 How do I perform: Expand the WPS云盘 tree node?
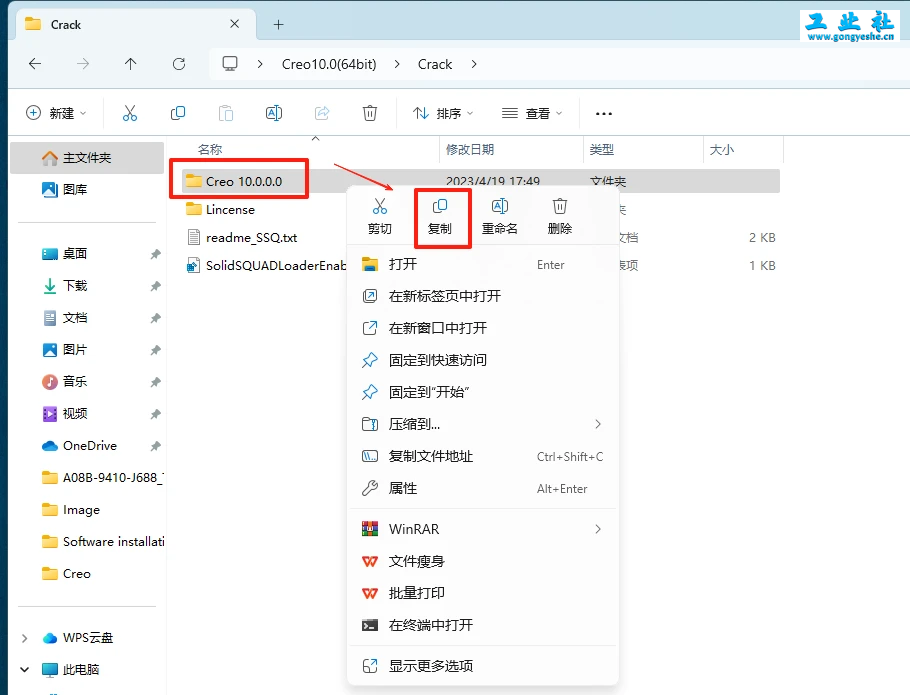pos(24,638)
